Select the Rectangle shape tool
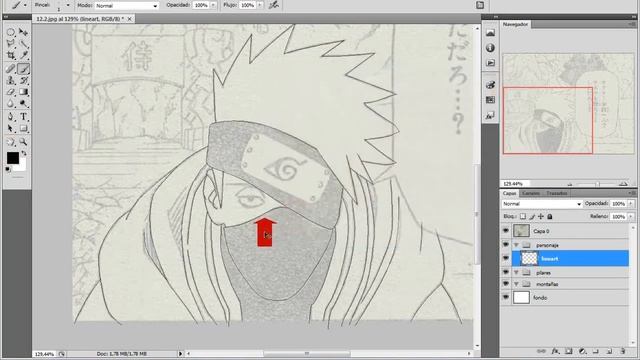This screenshot has width=640, height=360. coord(23,129)
